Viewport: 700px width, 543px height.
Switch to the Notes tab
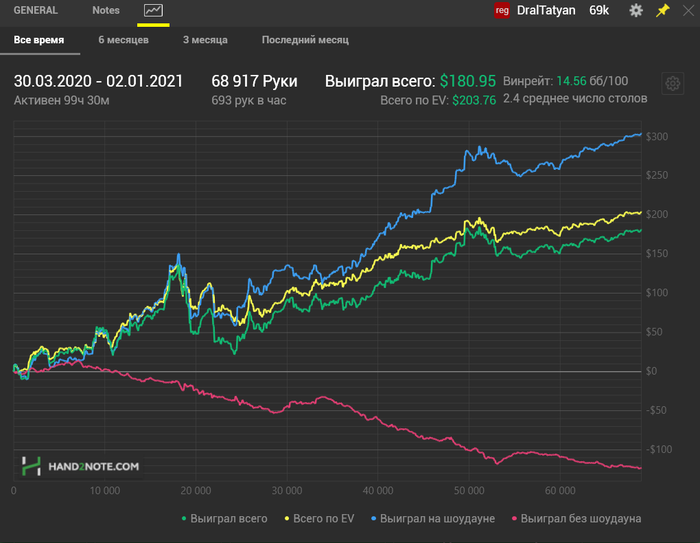coord(106,10)
